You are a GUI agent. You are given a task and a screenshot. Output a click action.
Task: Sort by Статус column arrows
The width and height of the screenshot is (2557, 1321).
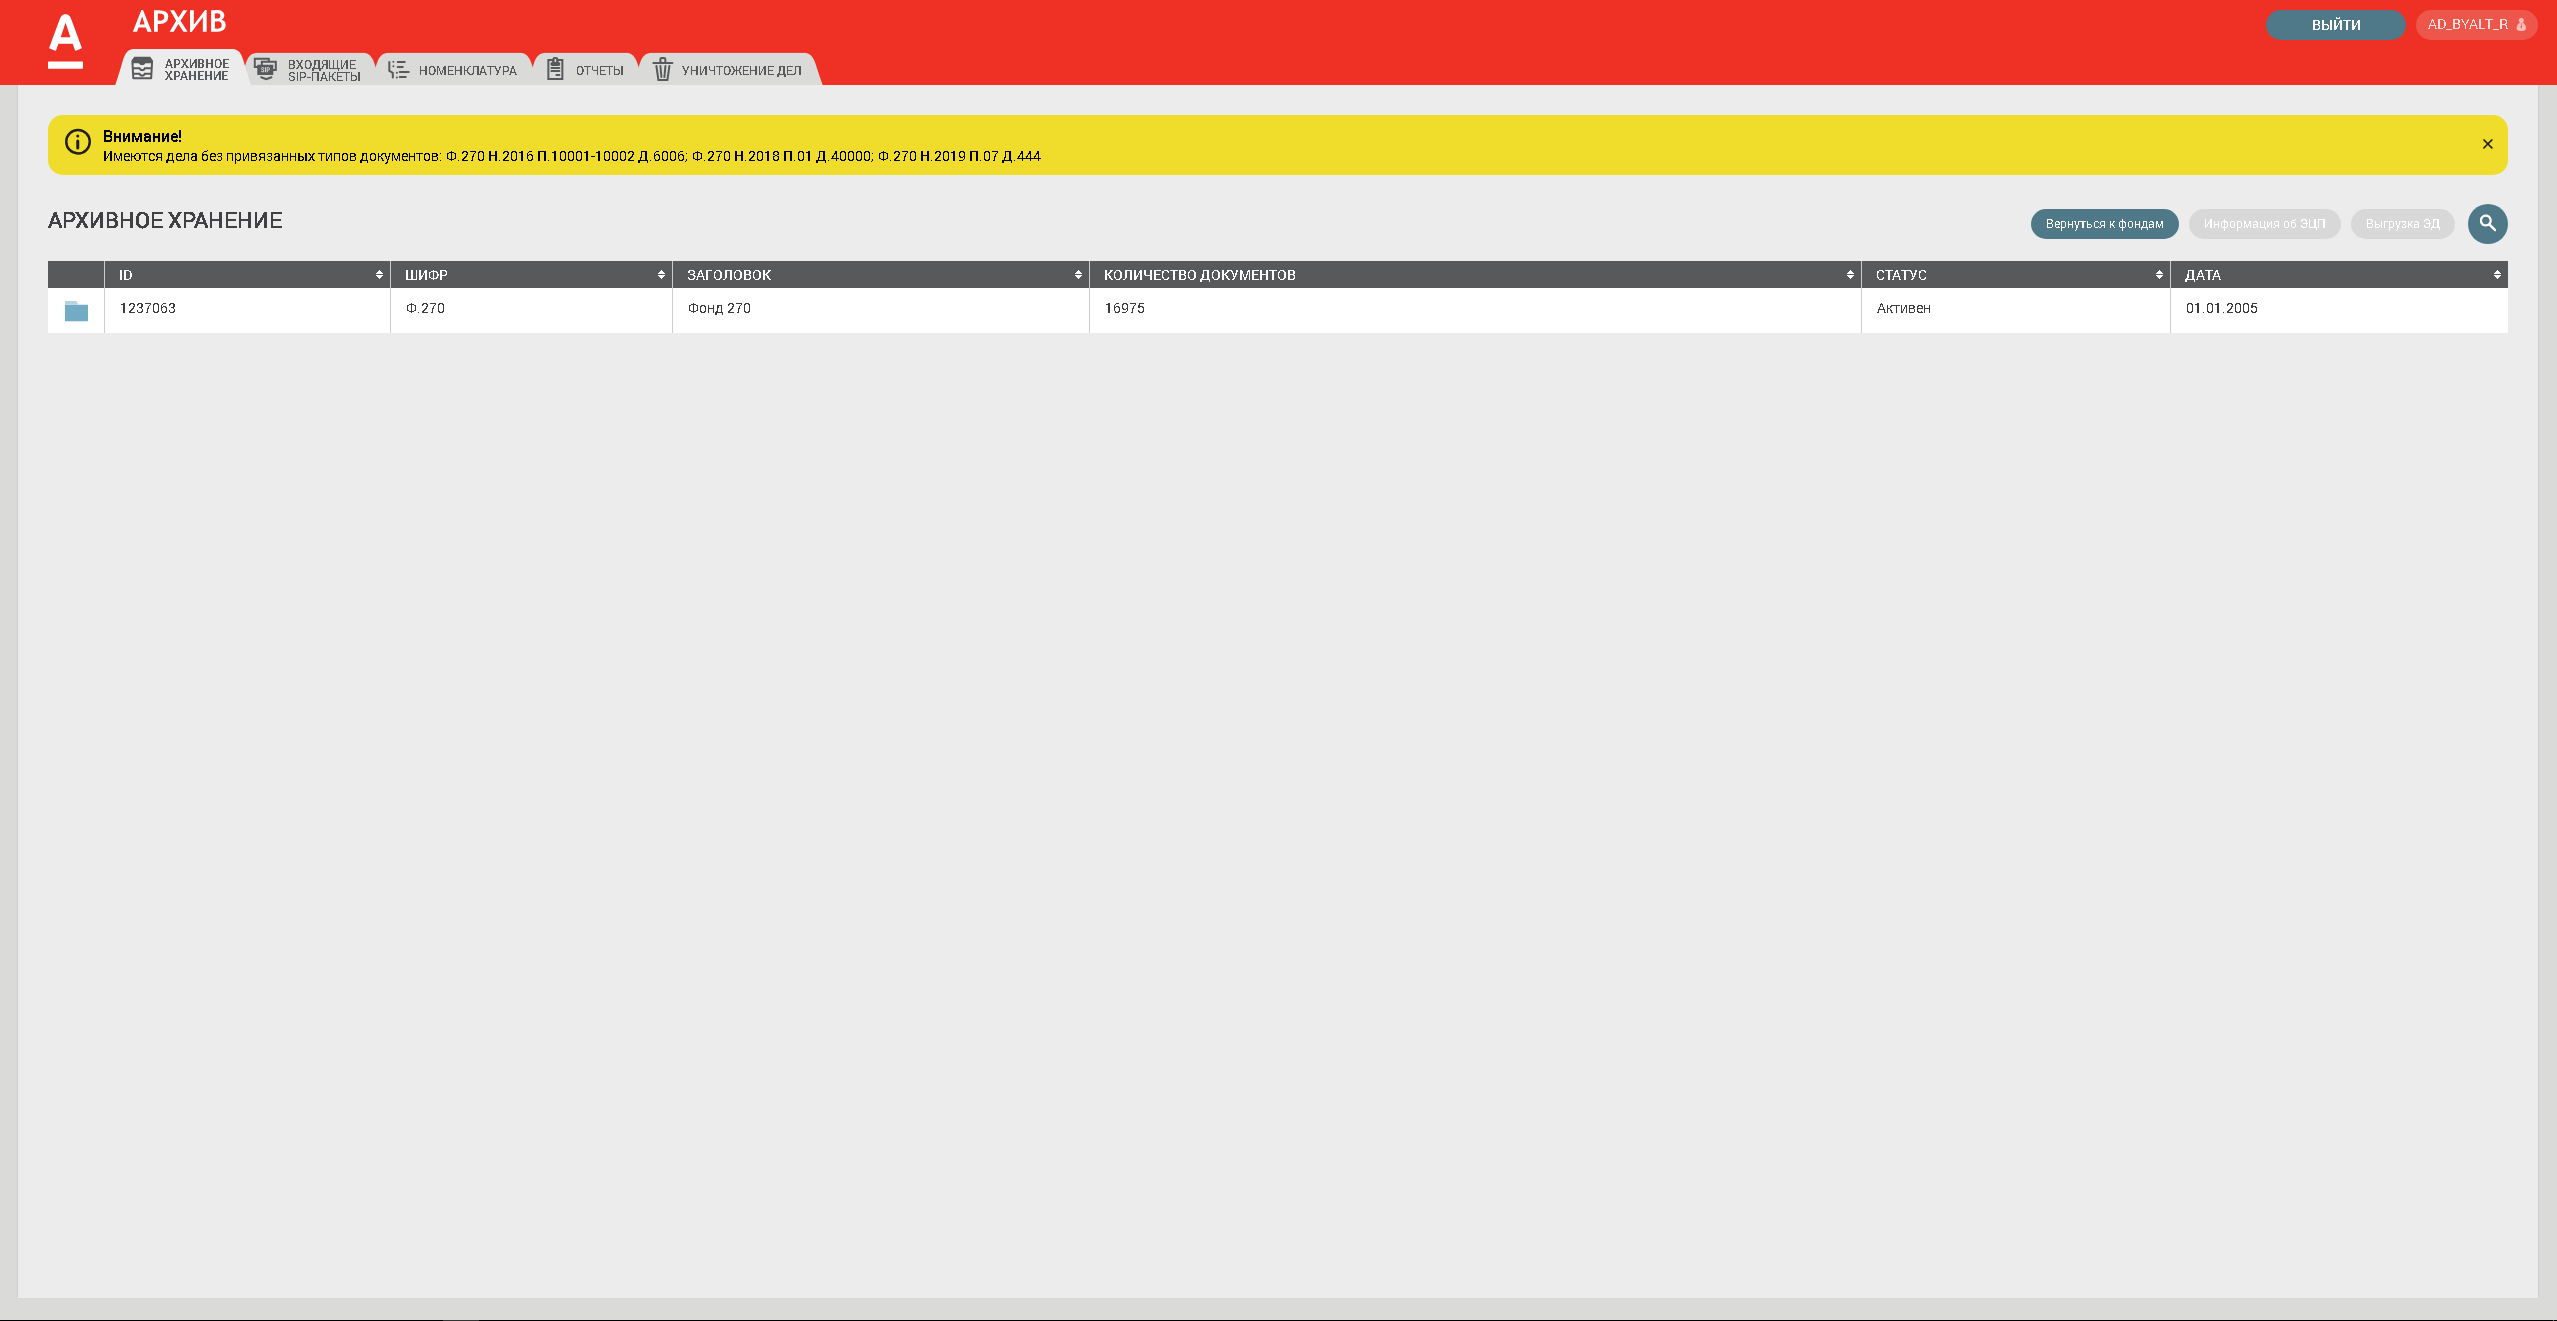(x=2159, y=275)
